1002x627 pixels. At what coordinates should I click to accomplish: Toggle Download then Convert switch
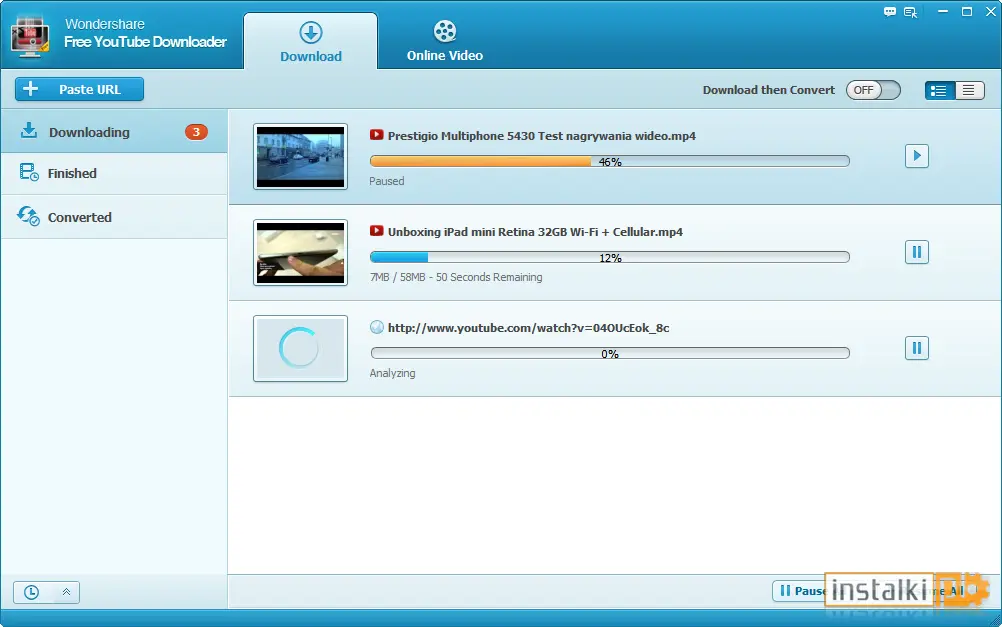(x=873, y=90)
